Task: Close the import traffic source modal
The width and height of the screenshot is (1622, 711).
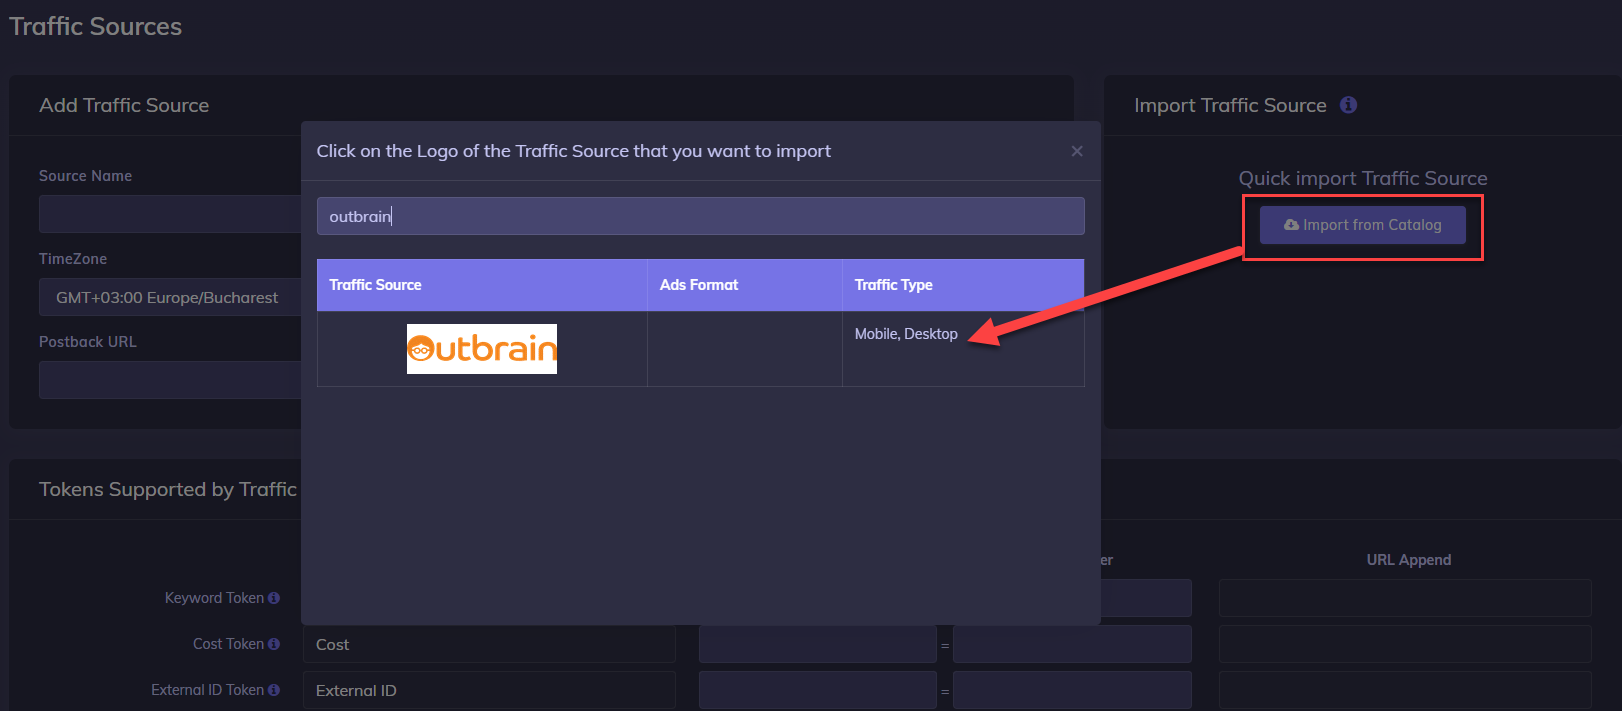Action: (1077, 151)
